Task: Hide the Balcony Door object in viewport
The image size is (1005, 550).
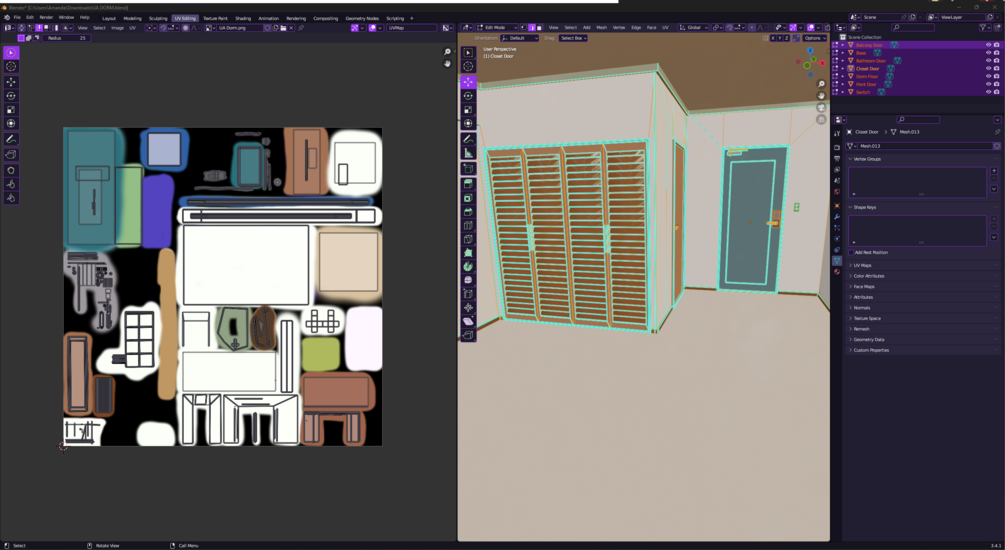Action: tap(988, 45)
